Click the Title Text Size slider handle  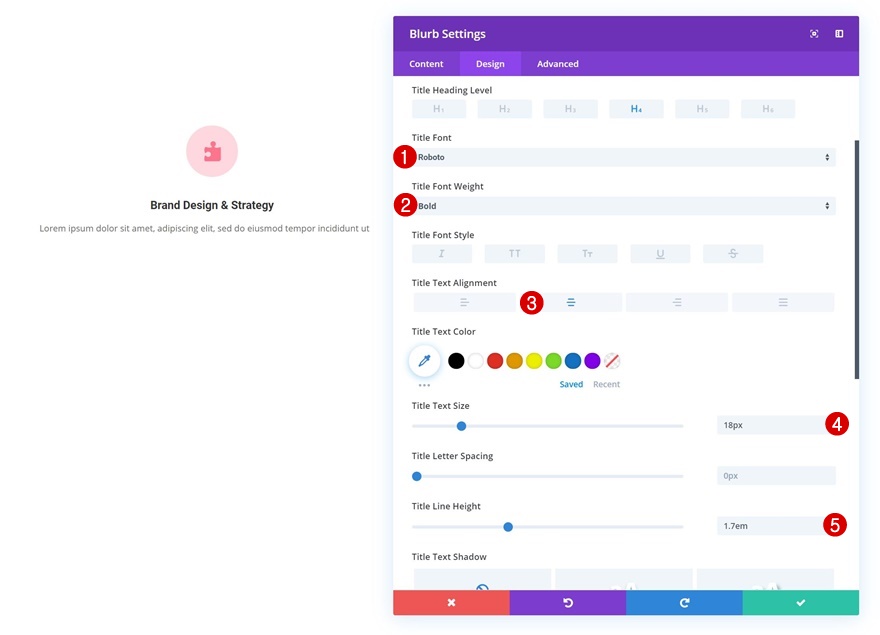461,426
